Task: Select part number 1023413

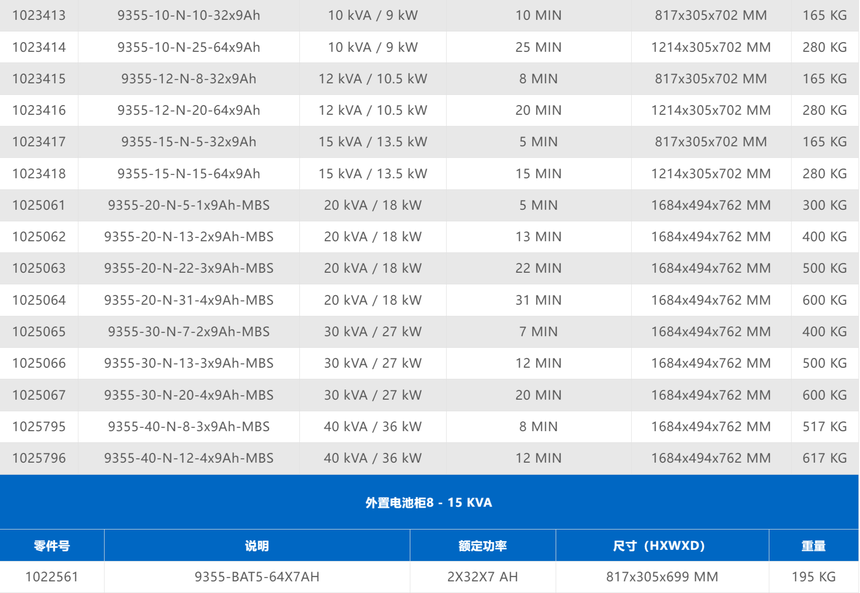Action: (x=39, y=15)
